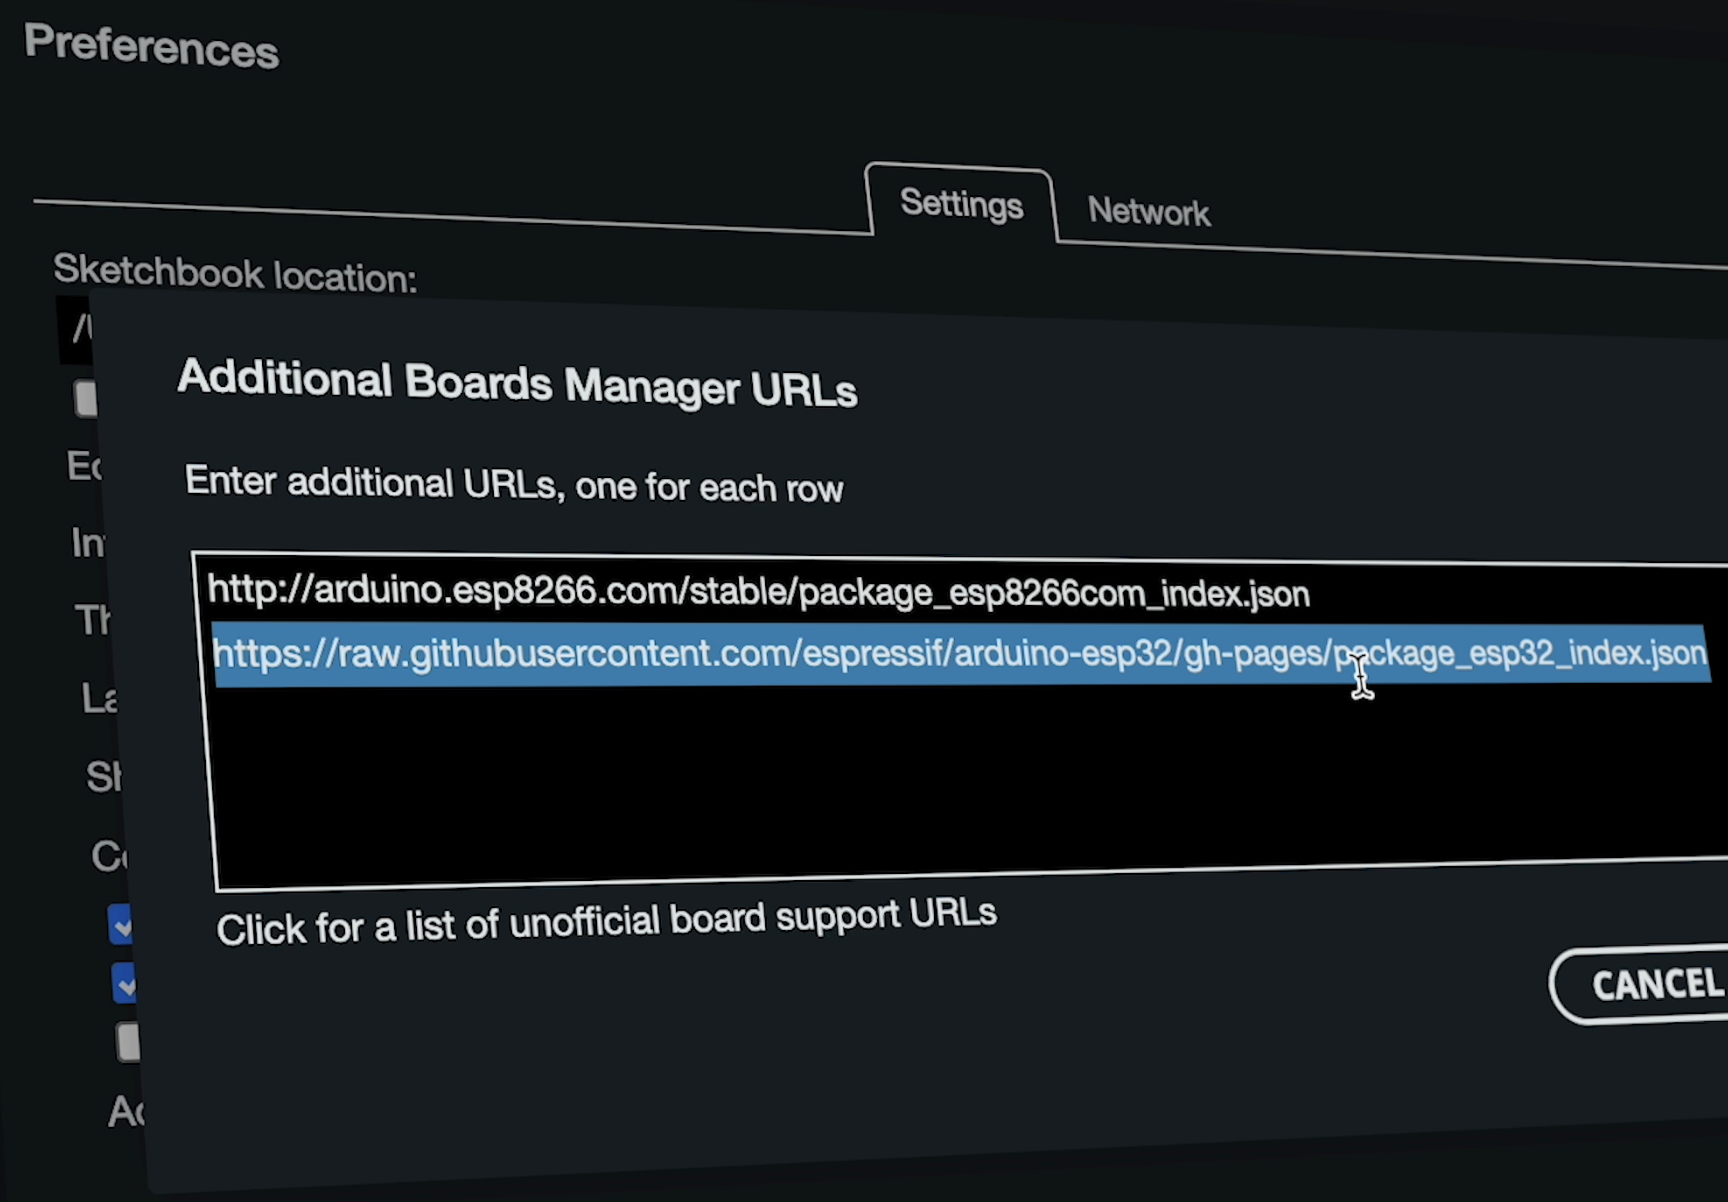Toggle the unchecked checkbox below the sketchbook path

point(86,398)
